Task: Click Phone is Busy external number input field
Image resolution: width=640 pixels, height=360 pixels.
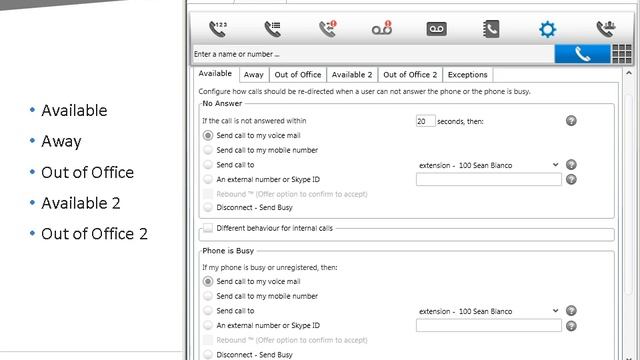Action: click(489, 325)
